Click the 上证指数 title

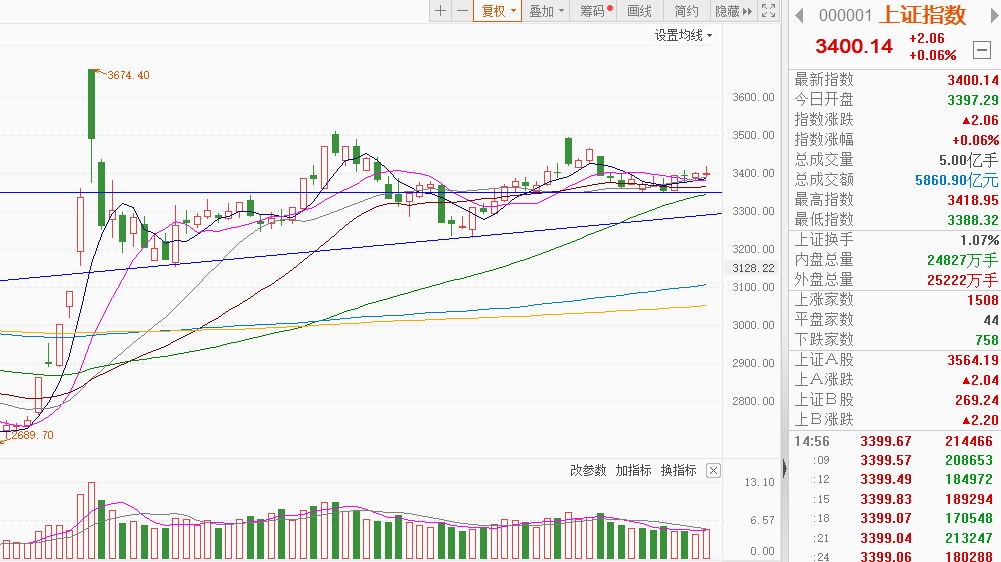pyautogui.click(x=923, y=15)
